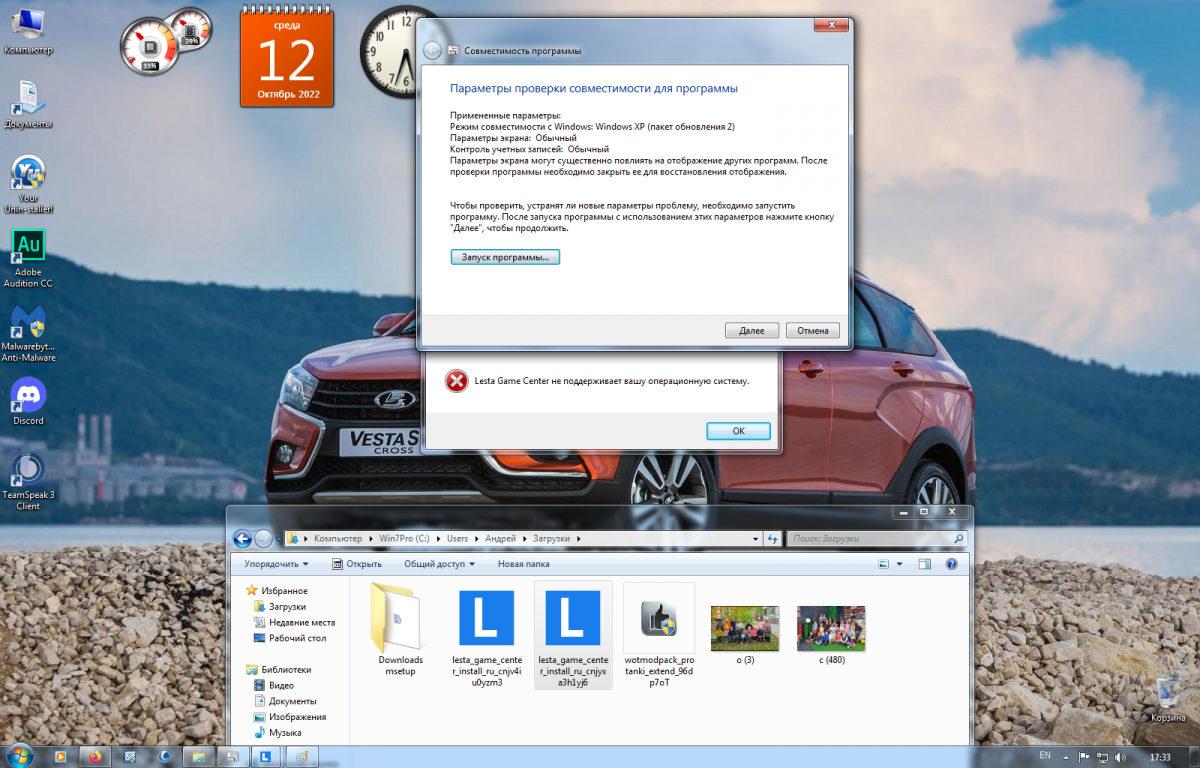Open the Windows Start menu
1200x768 pixels.
click(20, 755)
